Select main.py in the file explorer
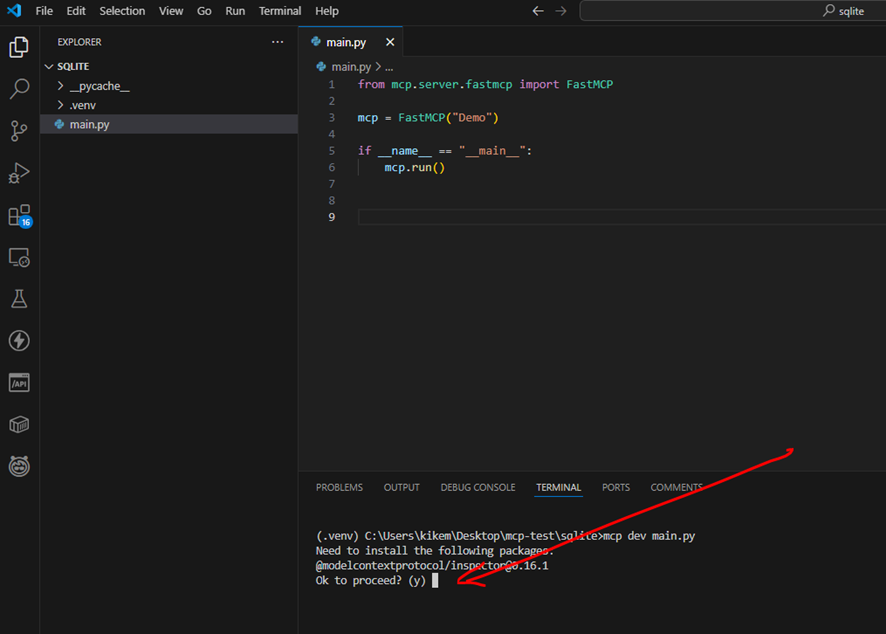 click(x=89, y=124)
